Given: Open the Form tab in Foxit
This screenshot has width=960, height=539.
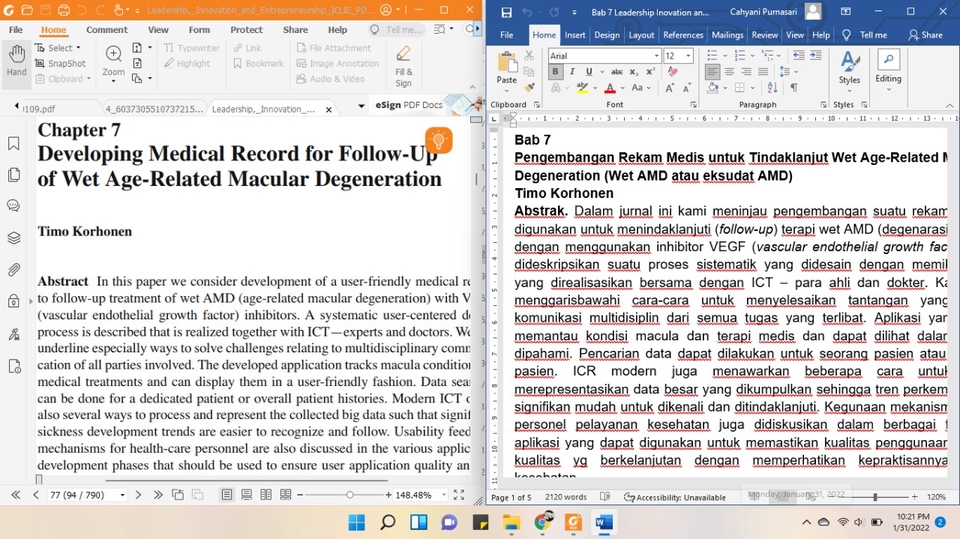Looking at the screenshot, I should (x=199, y=29).
